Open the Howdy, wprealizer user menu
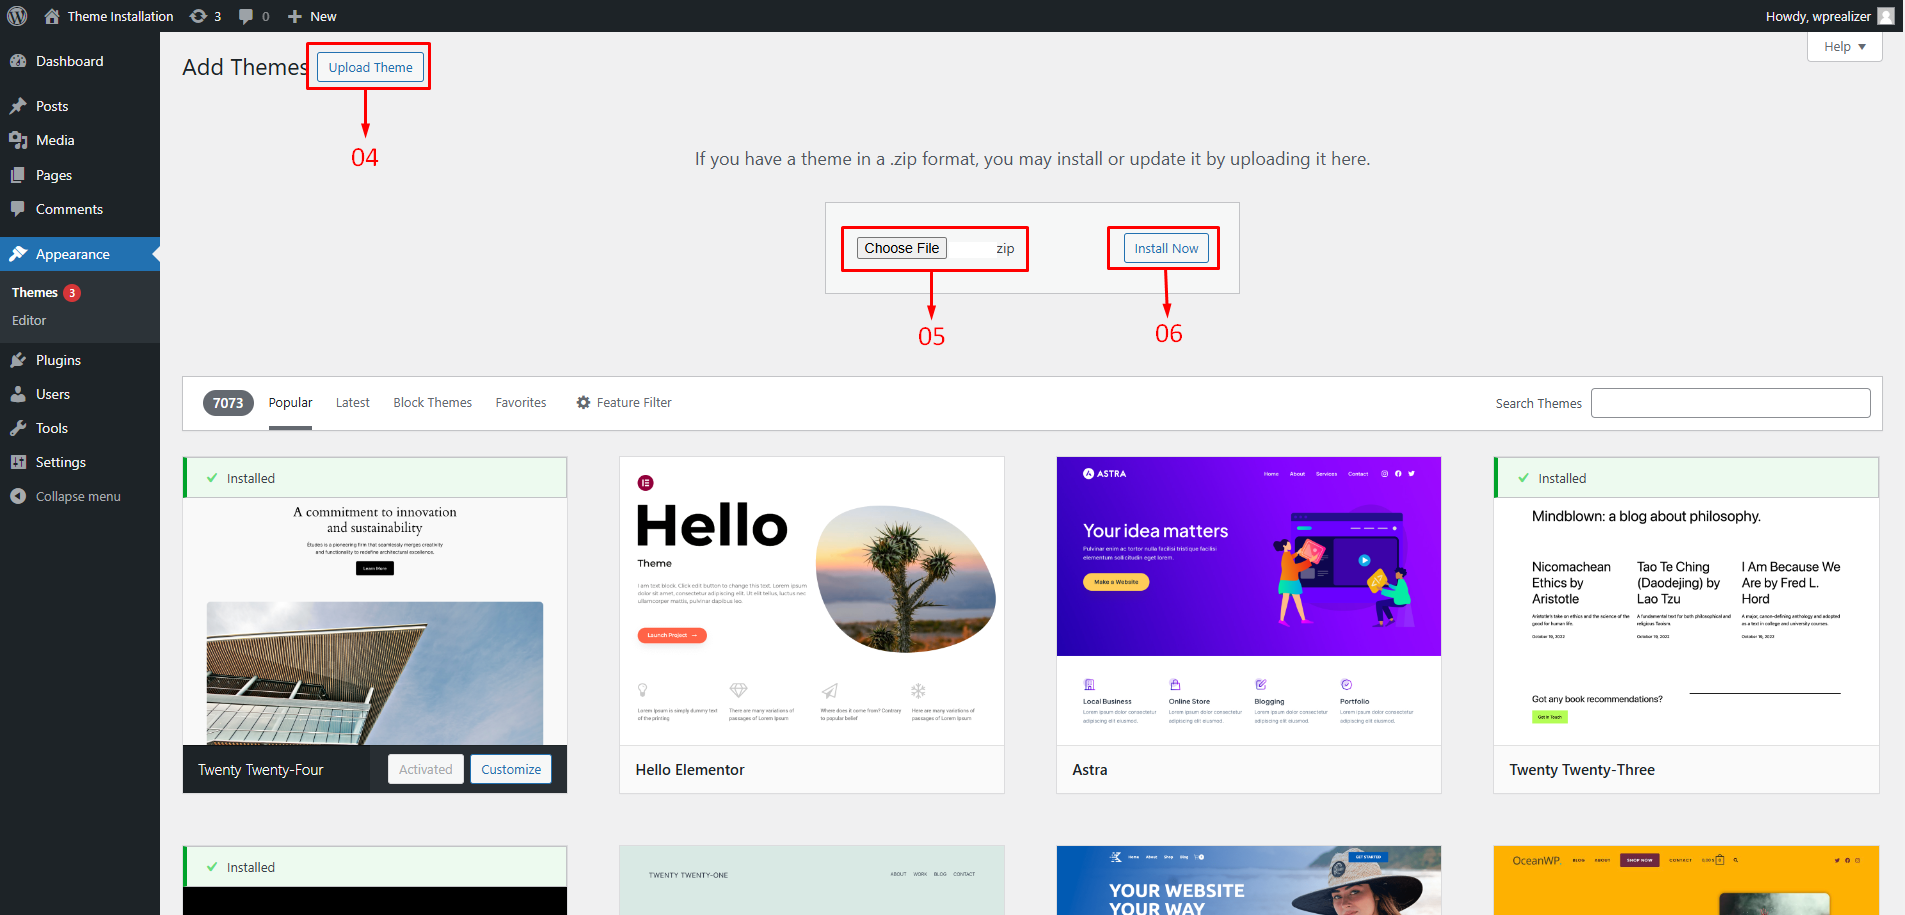 1829,16
